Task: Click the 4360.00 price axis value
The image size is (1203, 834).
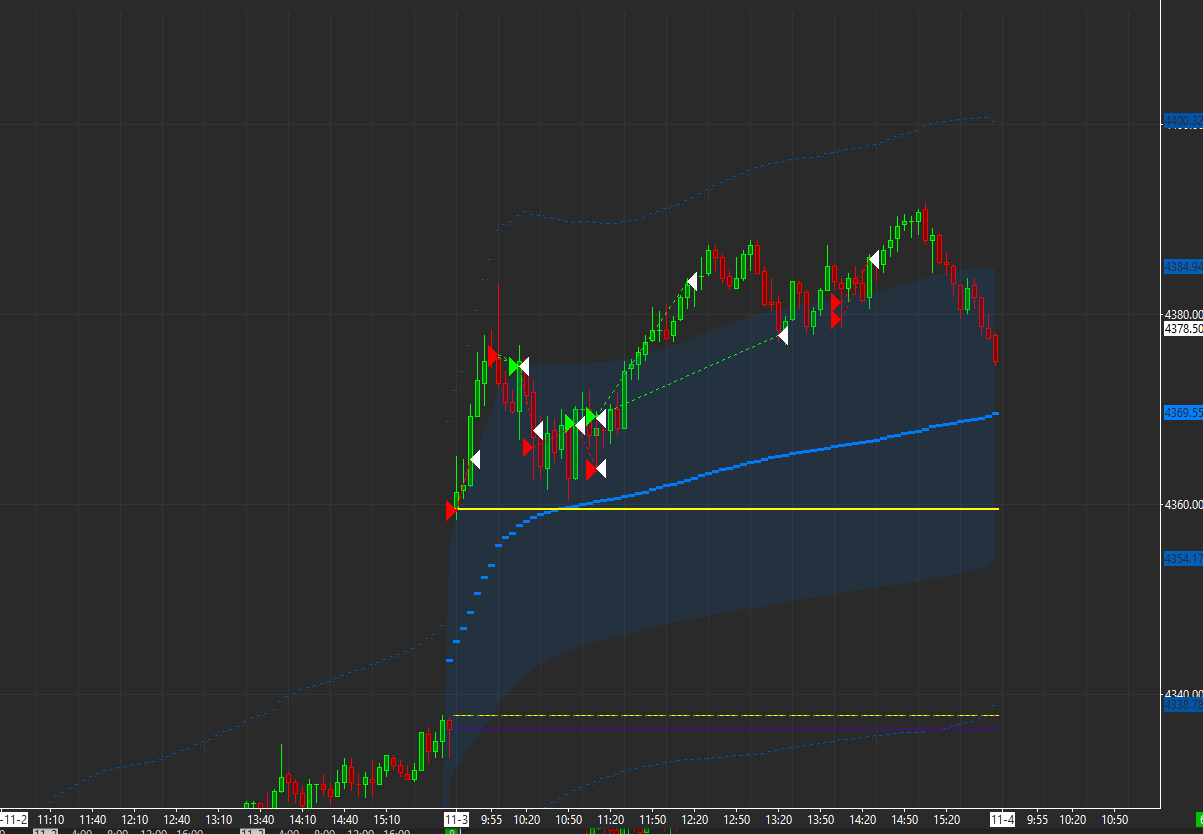Action: tap(1183, 505)
